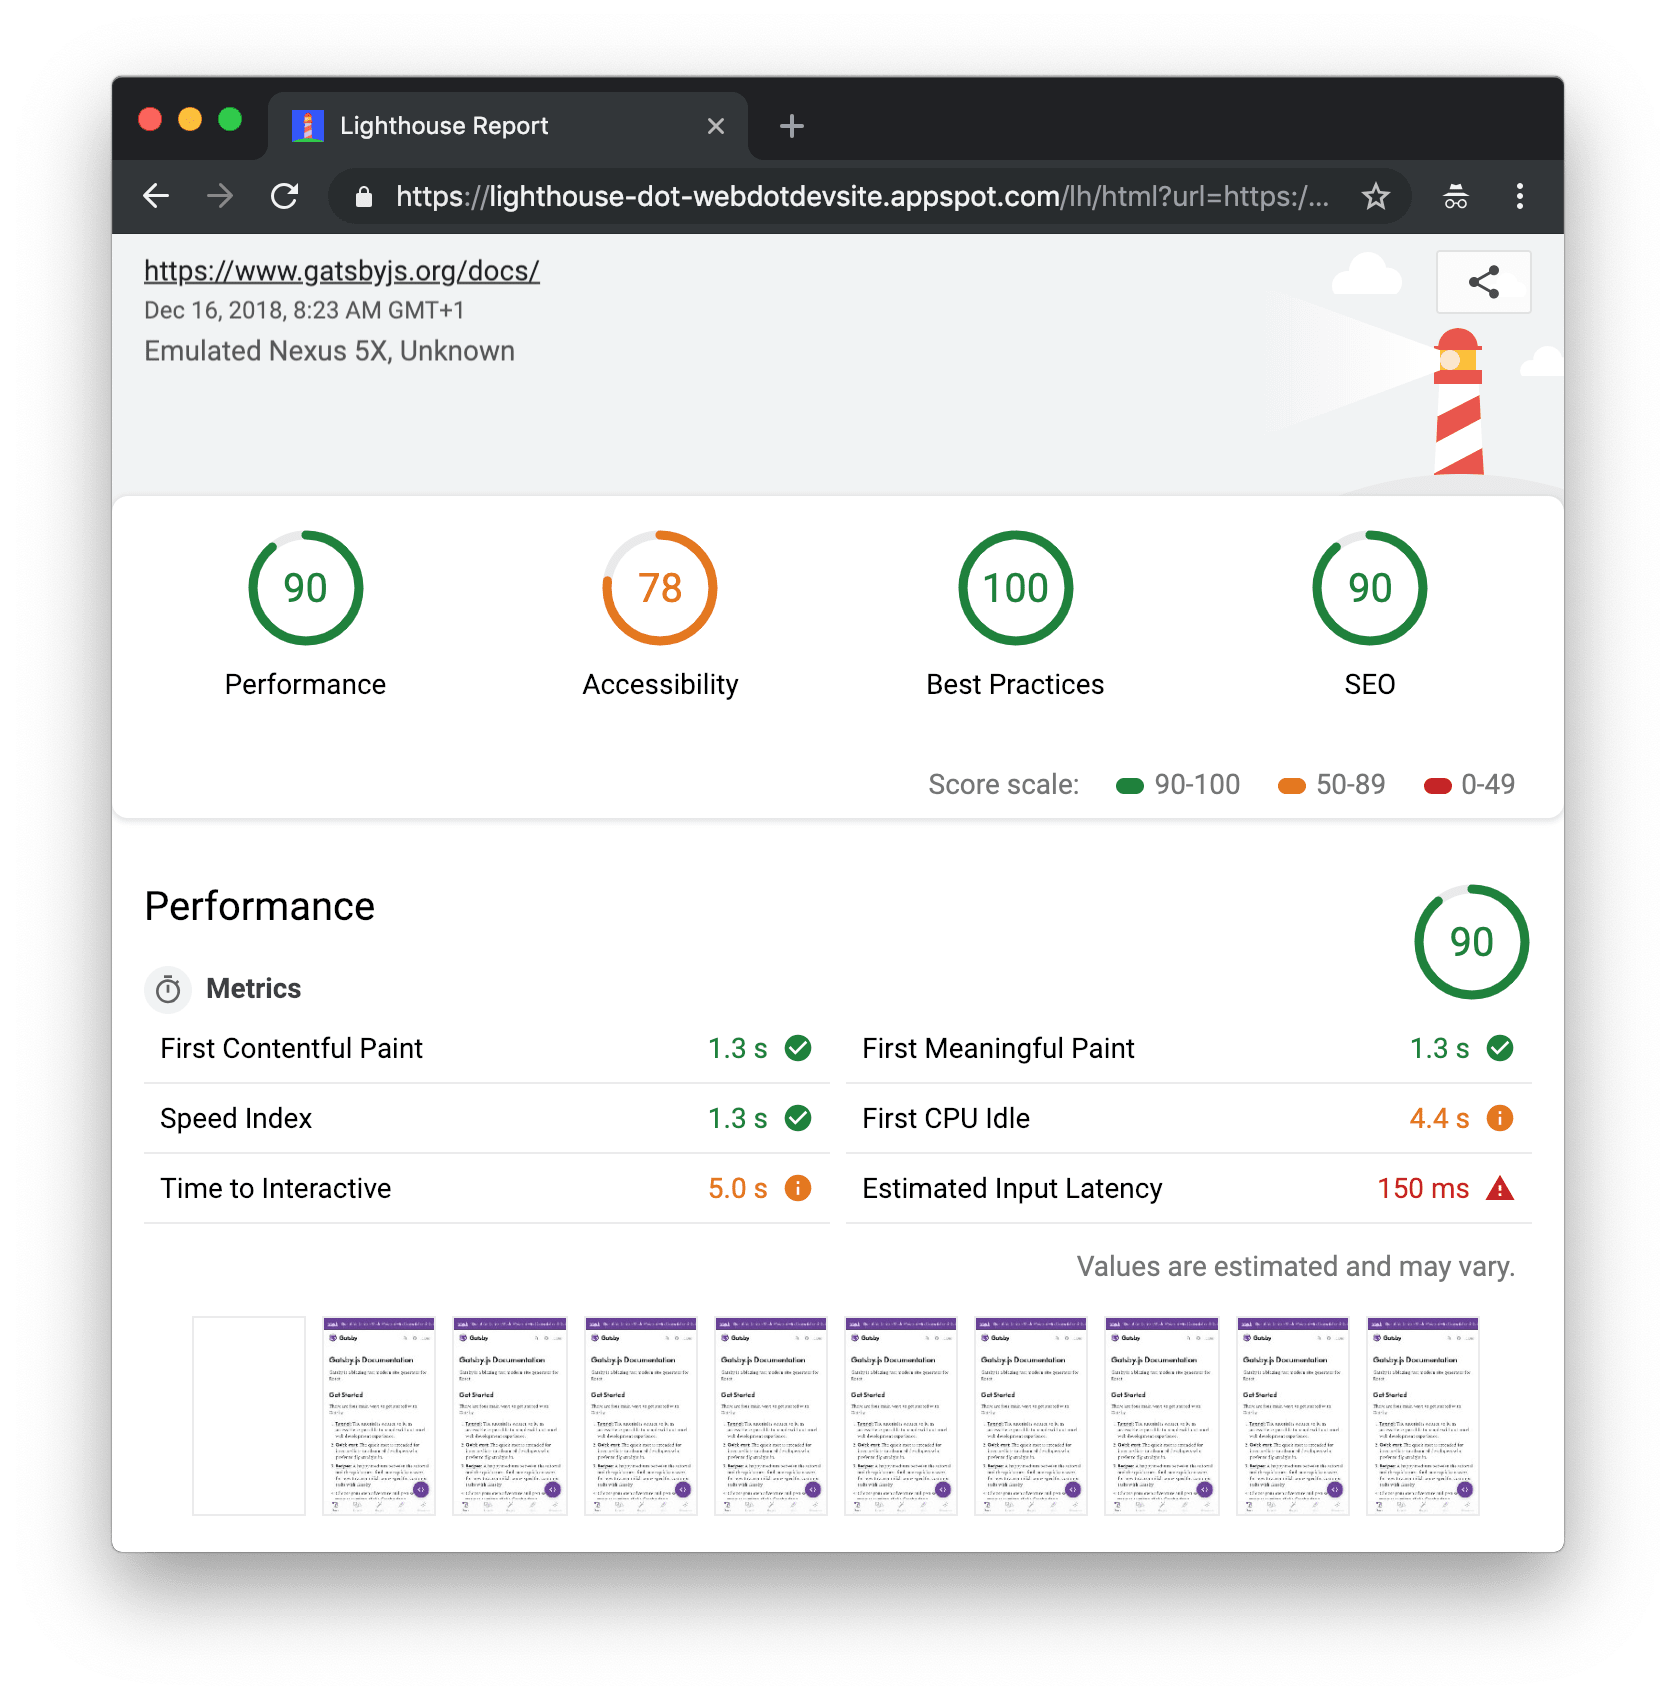Click the first blank filmstrip thumbnail
This screenshot has height=1700, width=1676.
tap(249, 1415)
